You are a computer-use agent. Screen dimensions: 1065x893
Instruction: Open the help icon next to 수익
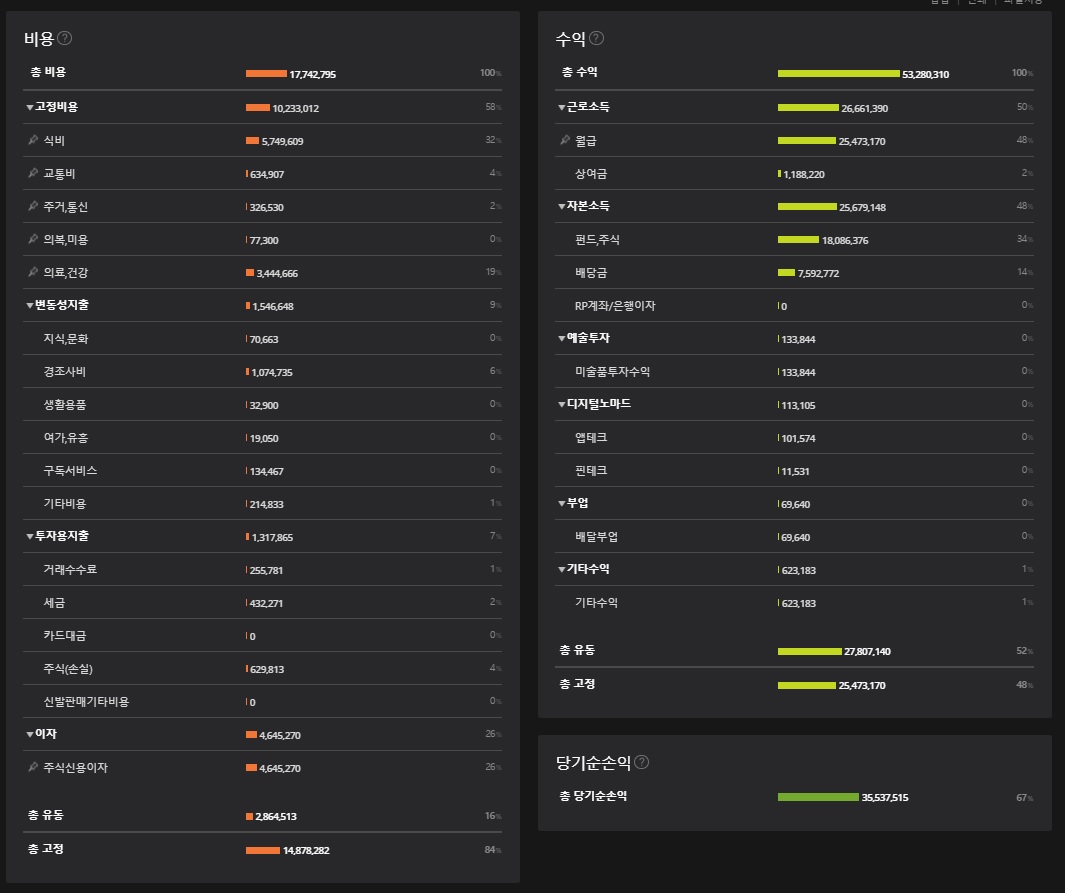(x=596, y=38)
